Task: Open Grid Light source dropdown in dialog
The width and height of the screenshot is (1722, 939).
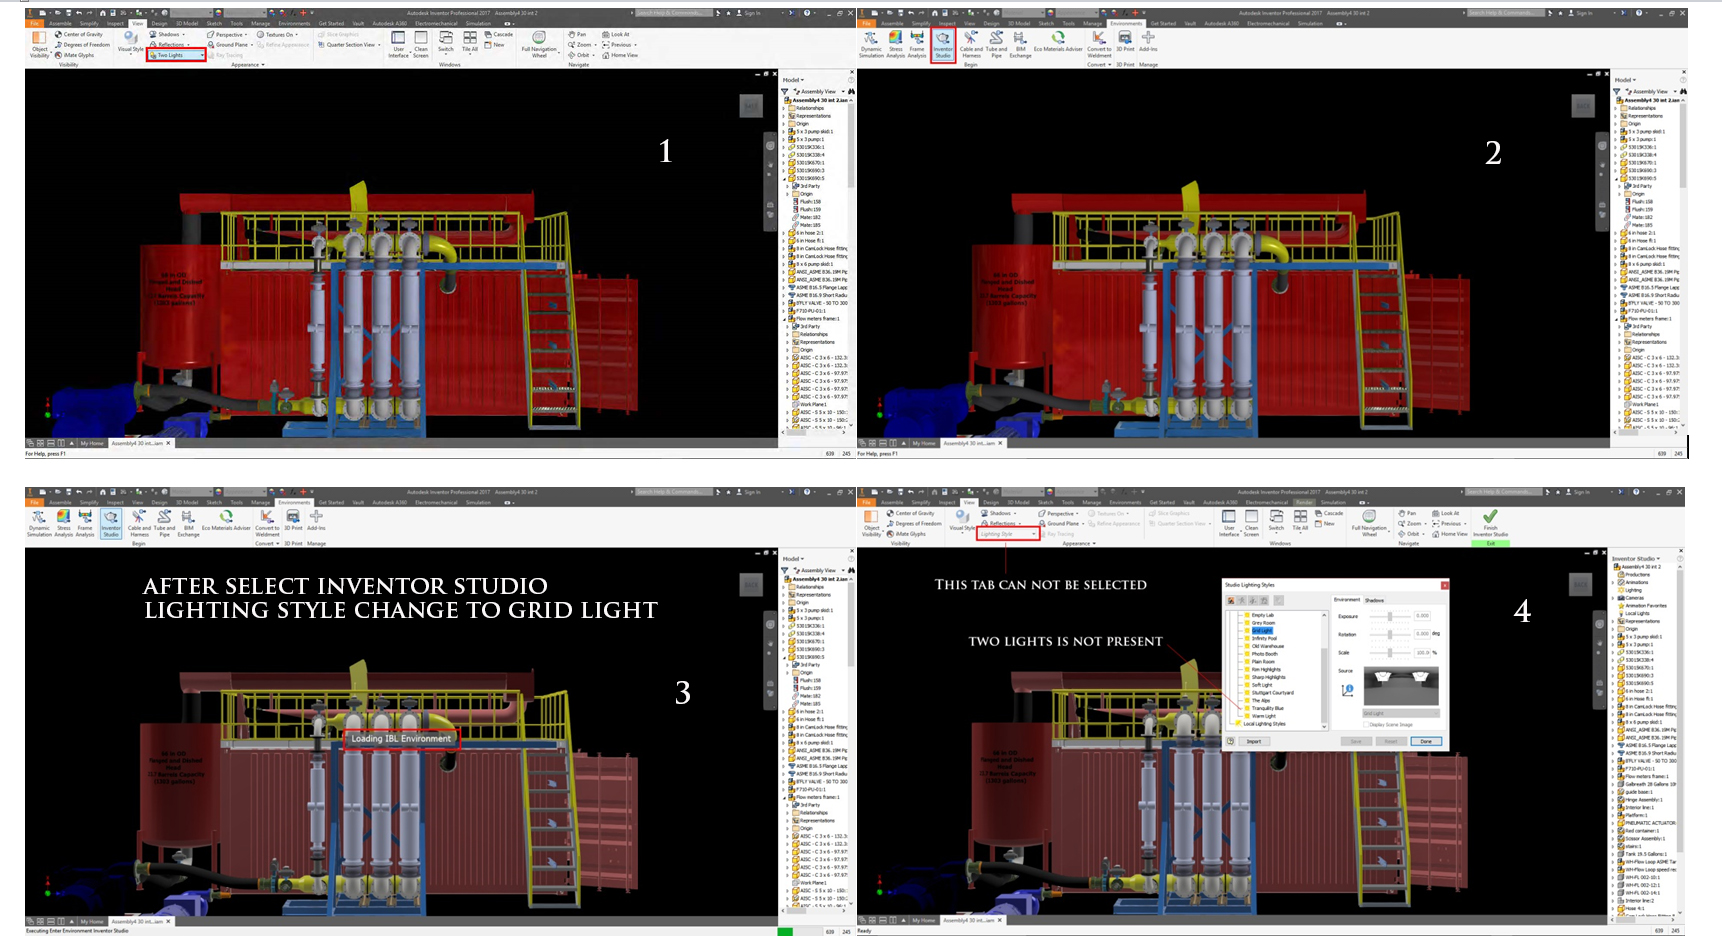Action: (x=1401, y=713)
